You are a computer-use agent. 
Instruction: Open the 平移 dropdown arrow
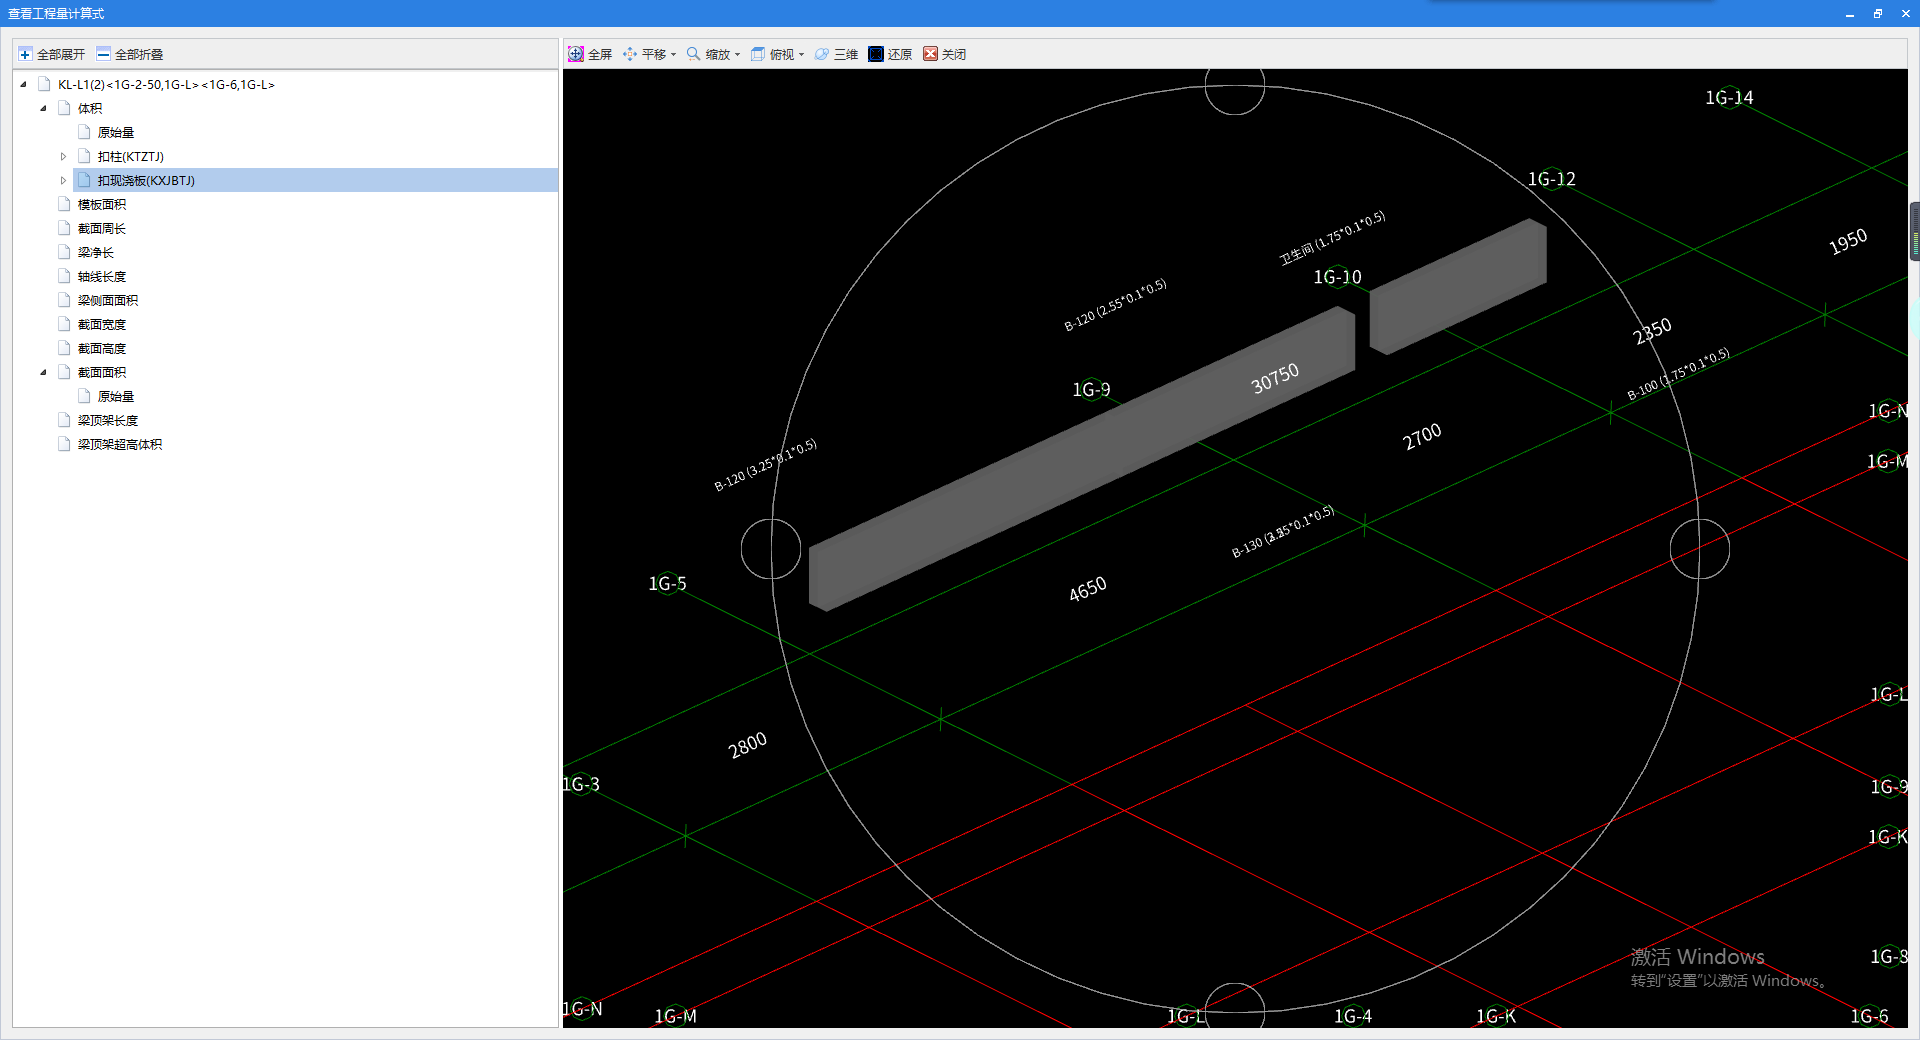coord(673,55)
